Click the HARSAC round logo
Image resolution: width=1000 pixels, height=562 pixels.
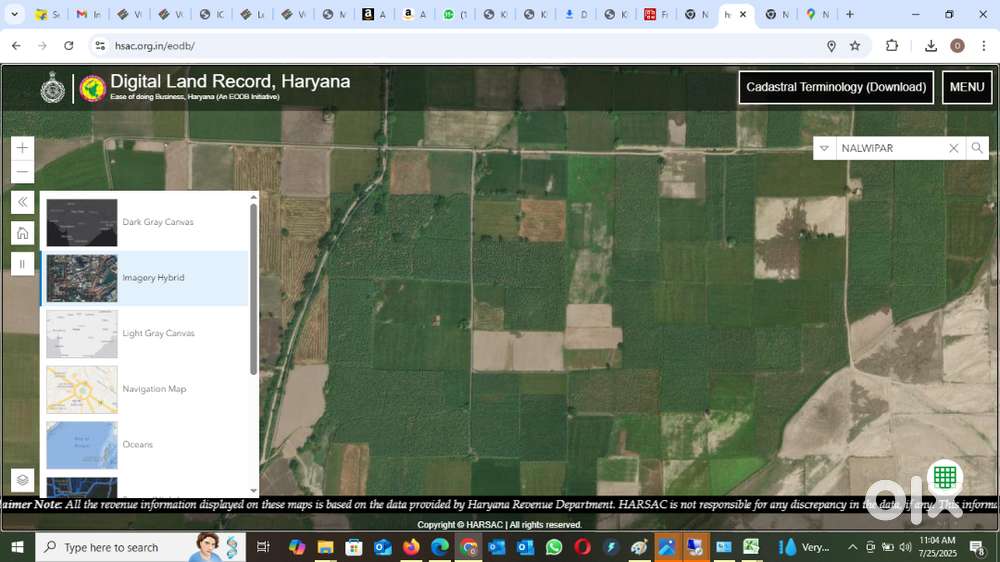92,89
